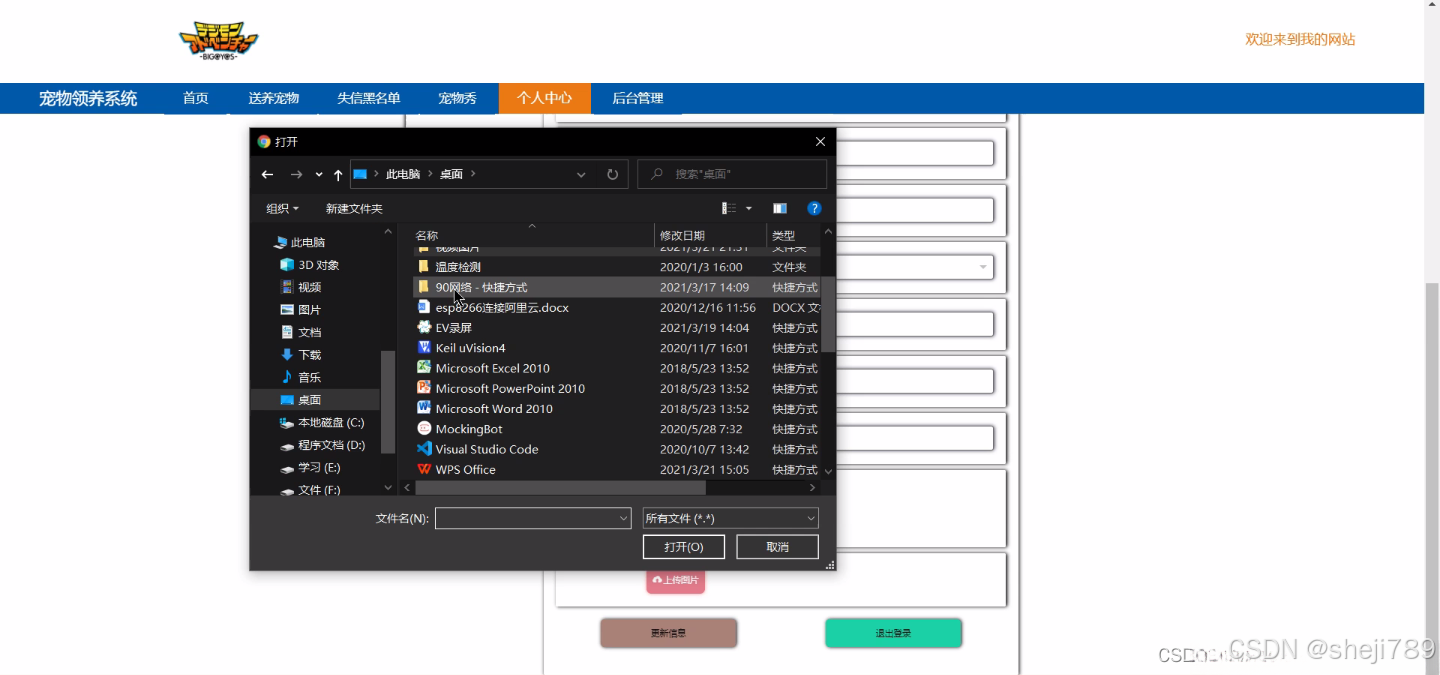
Task: Select the 90网络 - 快捷方式 item
Action: 481,287
